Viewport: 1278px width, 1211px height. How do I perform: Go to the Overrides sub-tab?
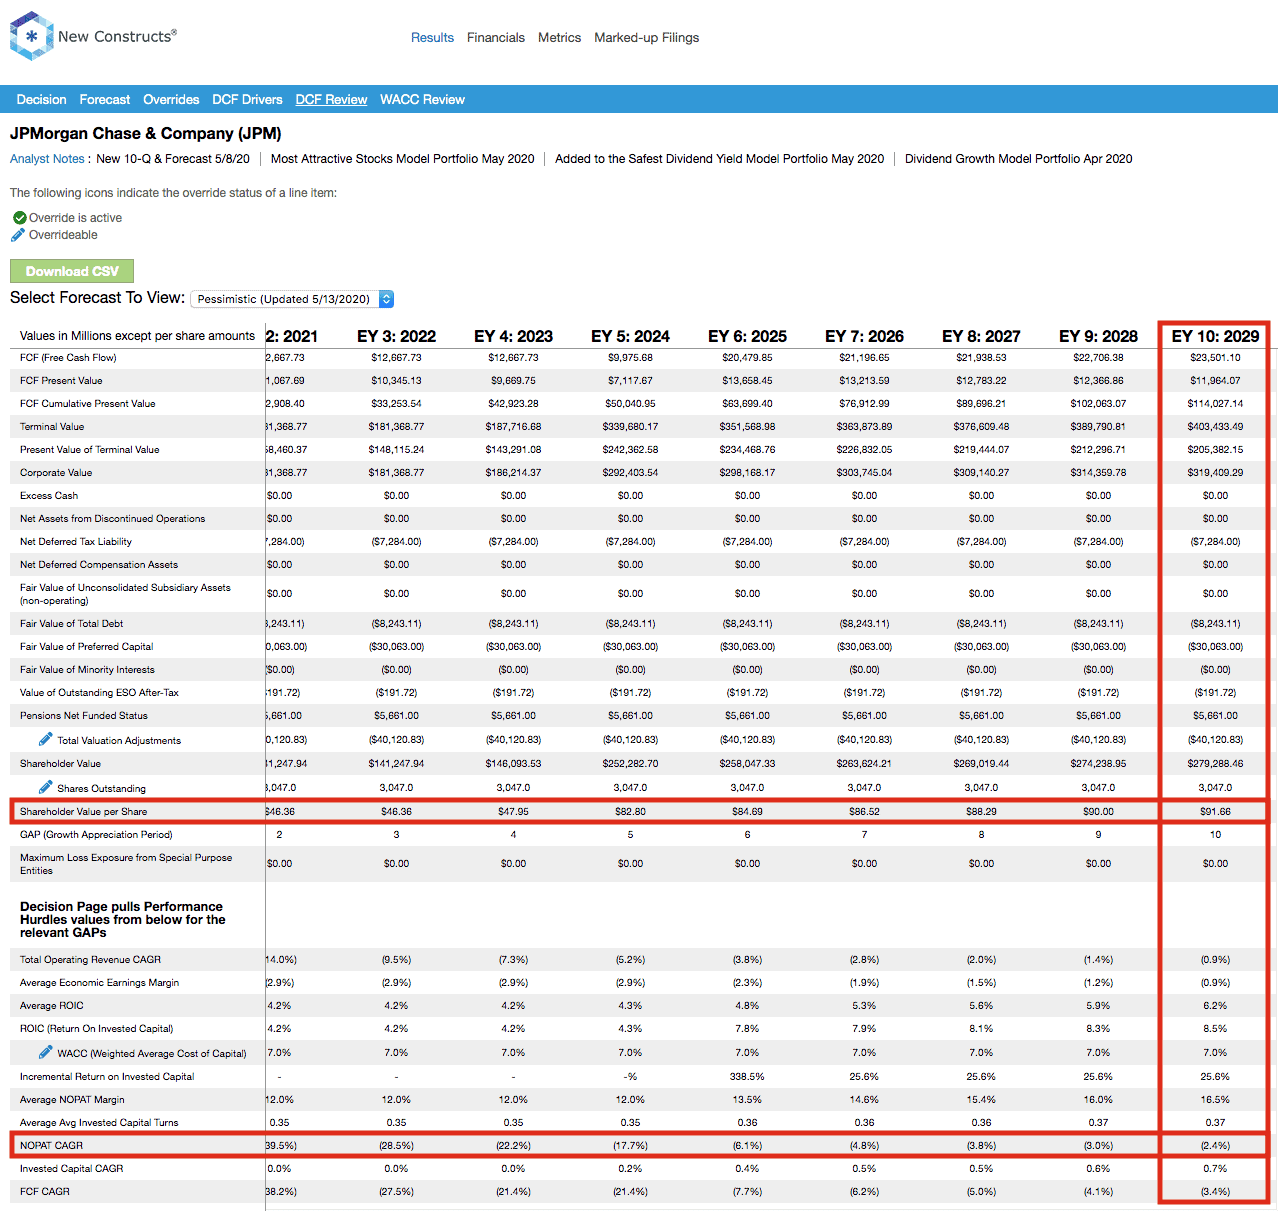[x=171, y=100]
